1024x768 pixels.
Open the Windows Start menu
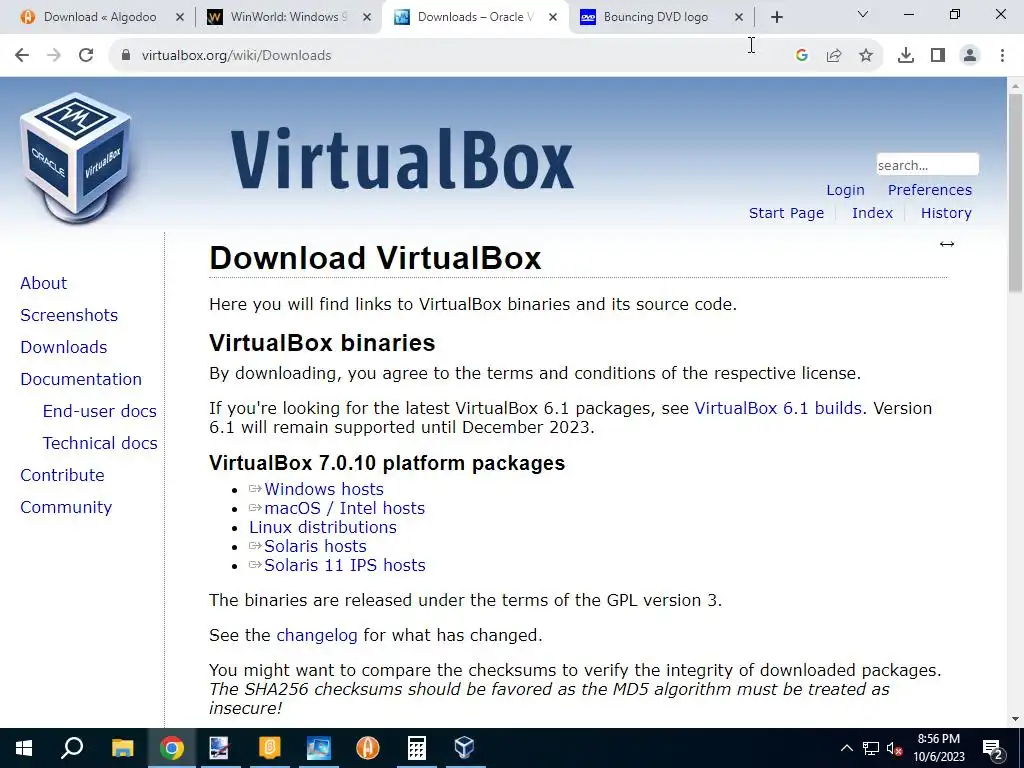[24, 748]
